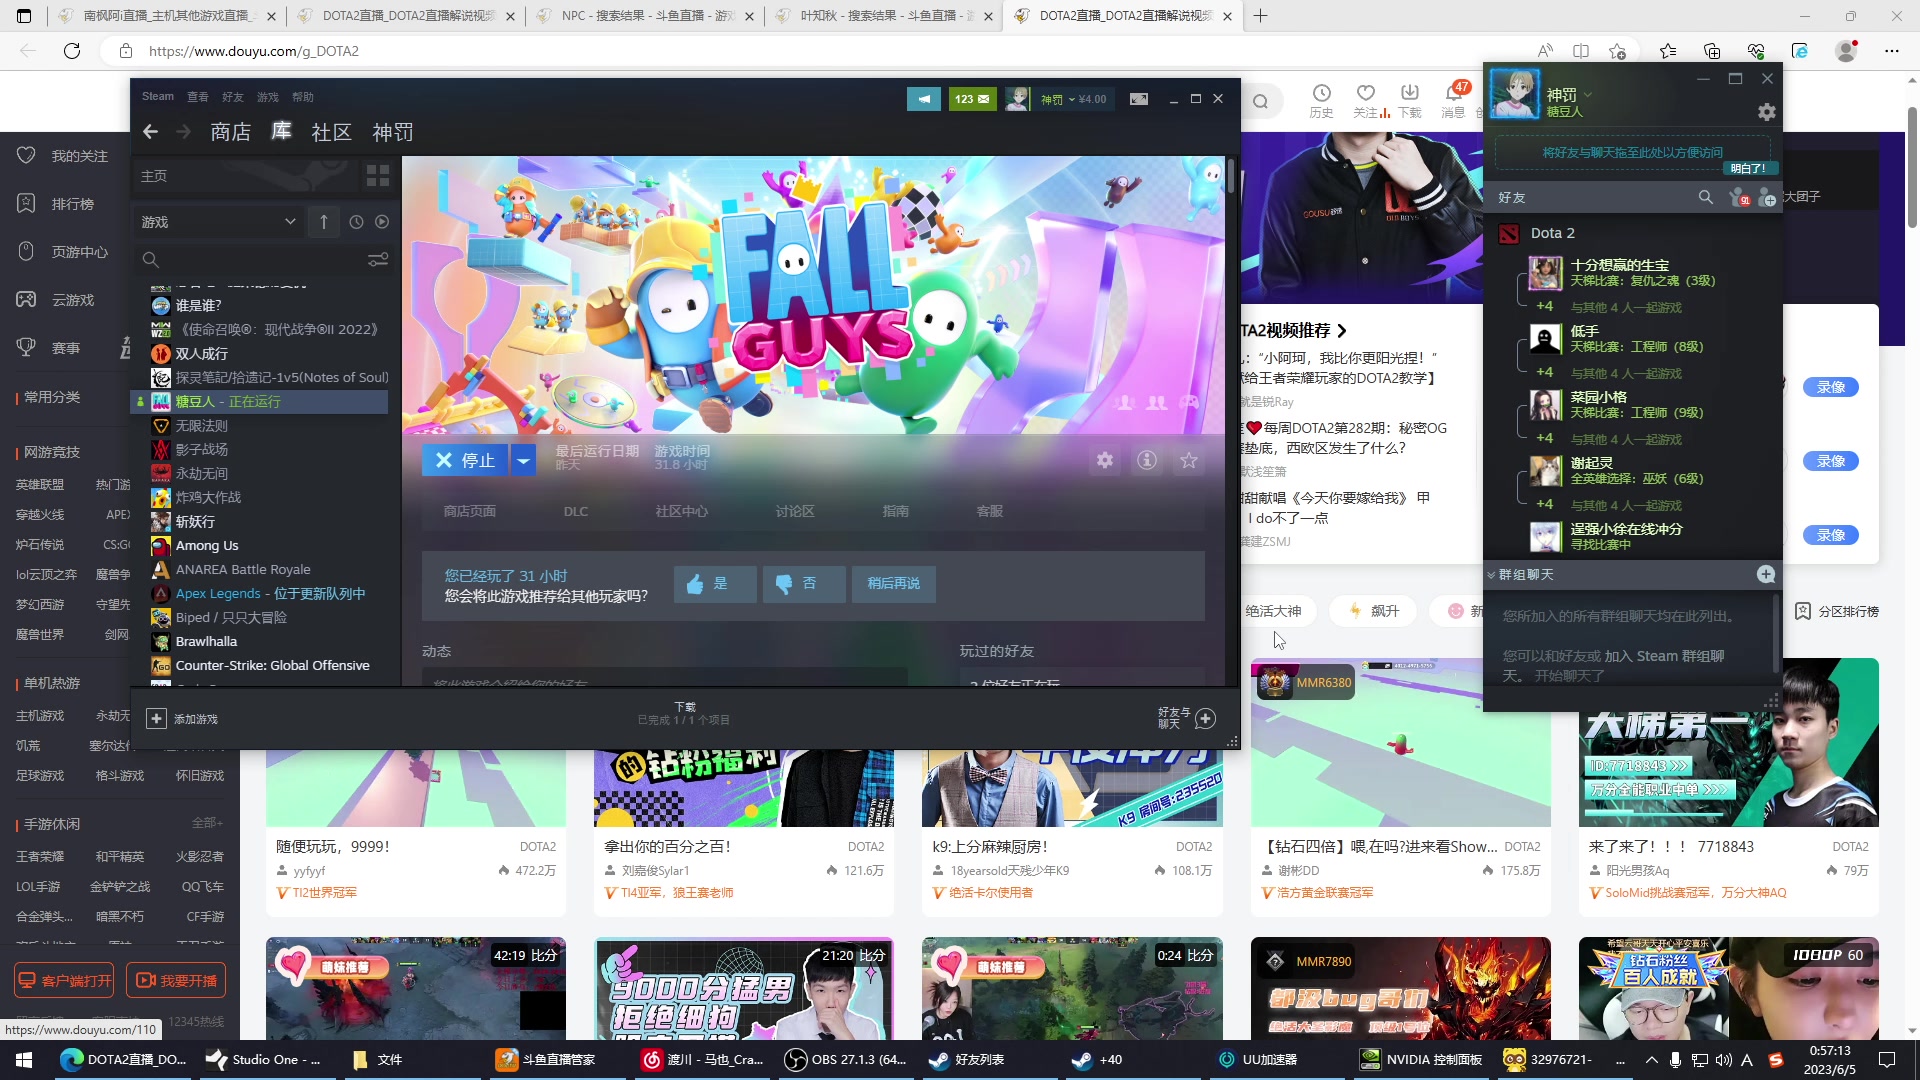Viewport: 1920px width, 1080px height.
Task: Open UU加速器 from the taskbar
Action: [x=1257, y=1059]
